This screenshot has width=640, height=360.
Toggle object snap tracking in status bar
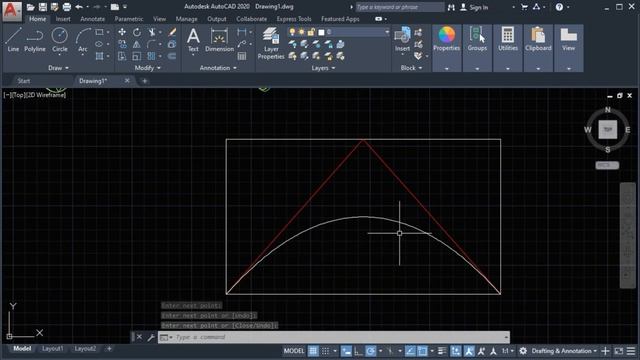click(410, 351)
